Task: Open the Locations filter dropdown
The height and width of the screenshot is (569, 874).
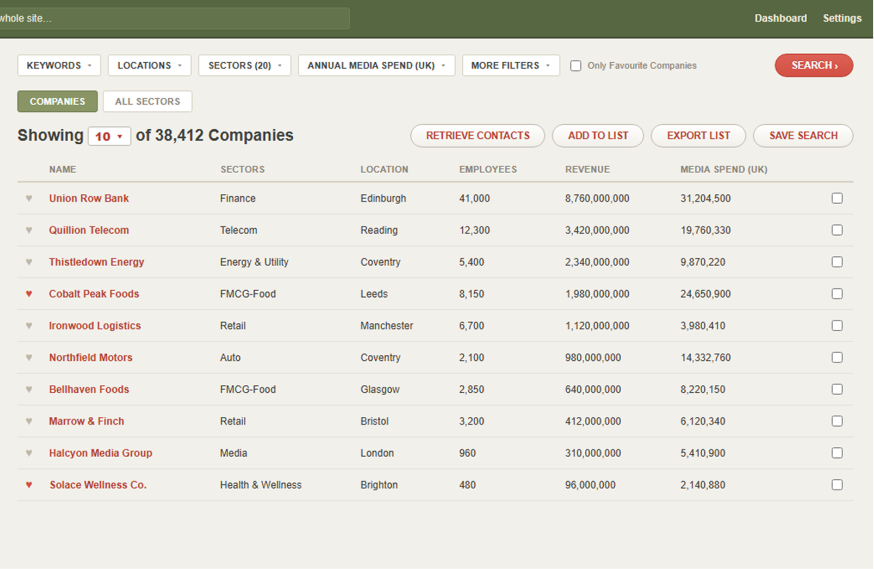Action: (x=149, y=65)
